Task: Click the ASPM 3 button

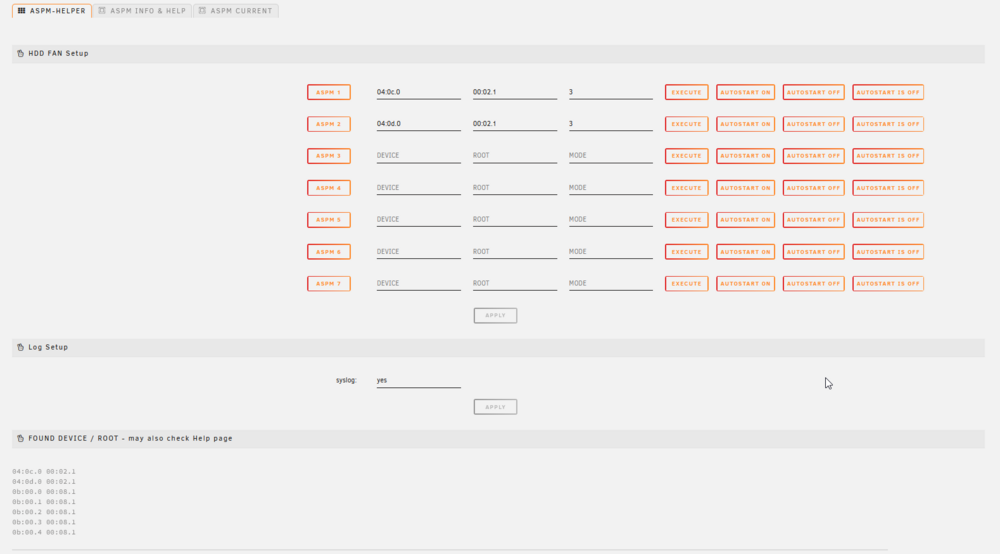Action: coord(328,156)
